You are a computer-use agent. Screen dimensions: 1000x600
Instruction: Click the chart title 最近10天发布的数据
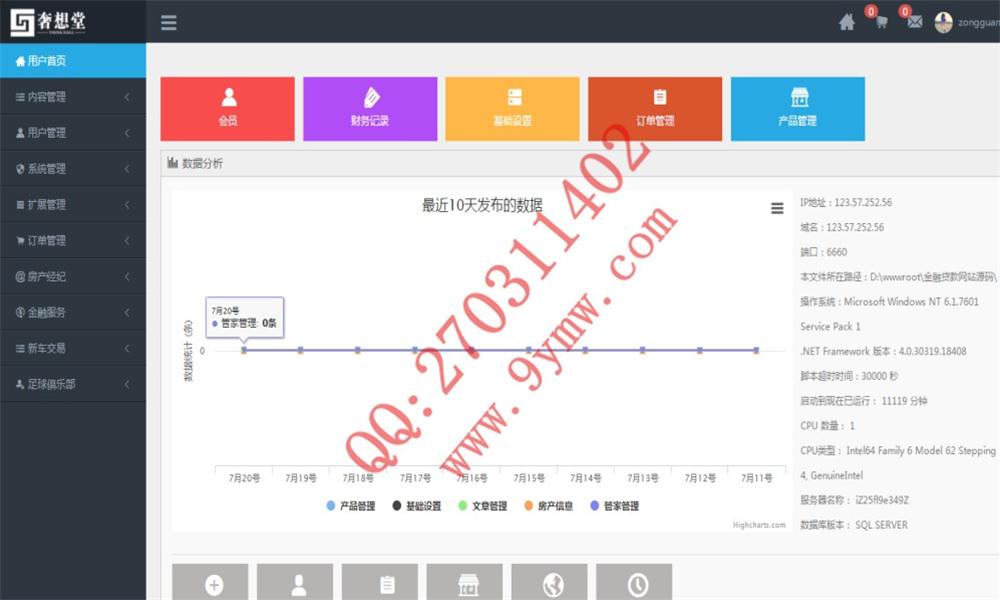(482, 205)
